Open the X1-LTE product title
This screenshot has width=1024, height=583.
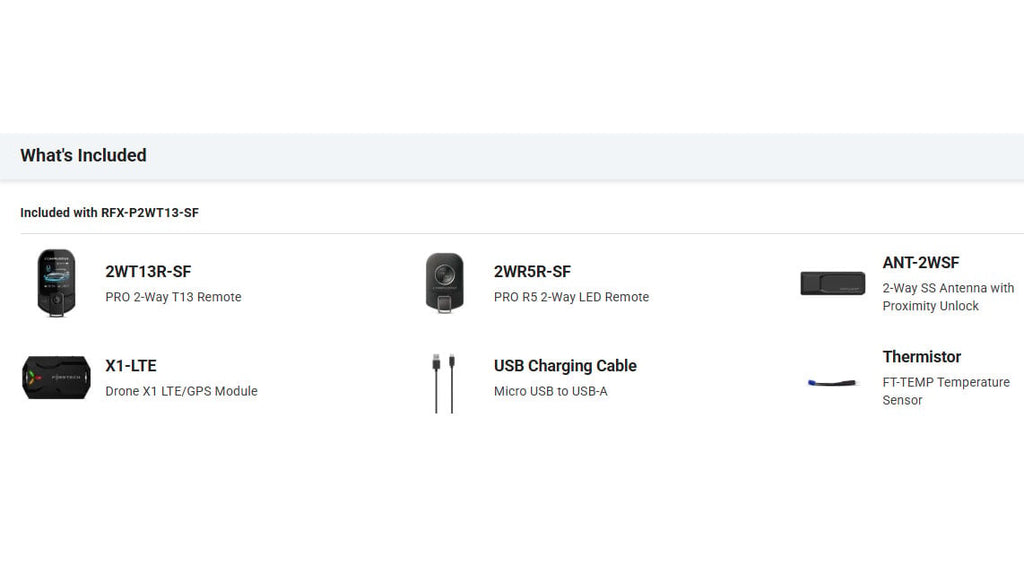[131, 366]
